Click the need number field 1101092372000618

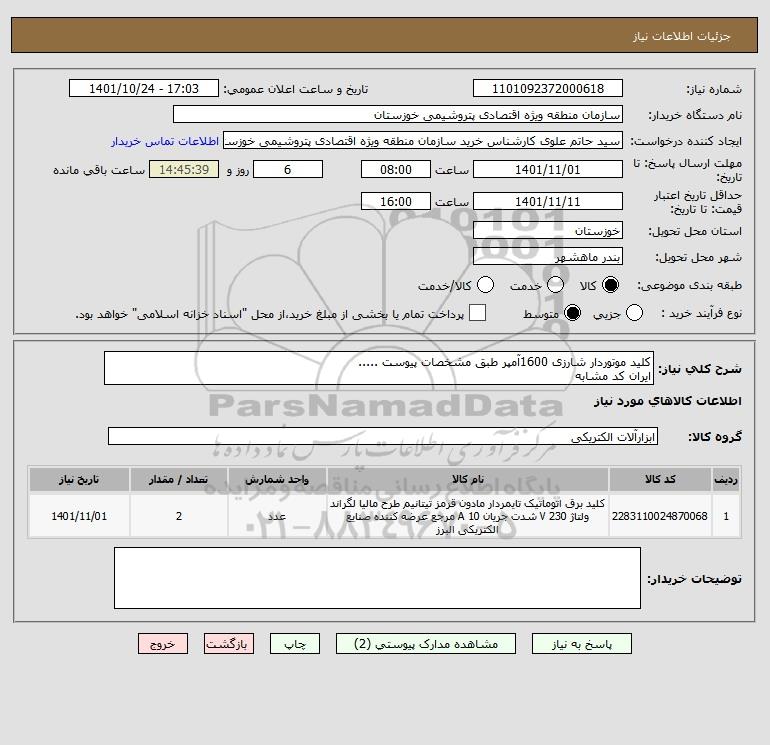click(x=548, y=88)
